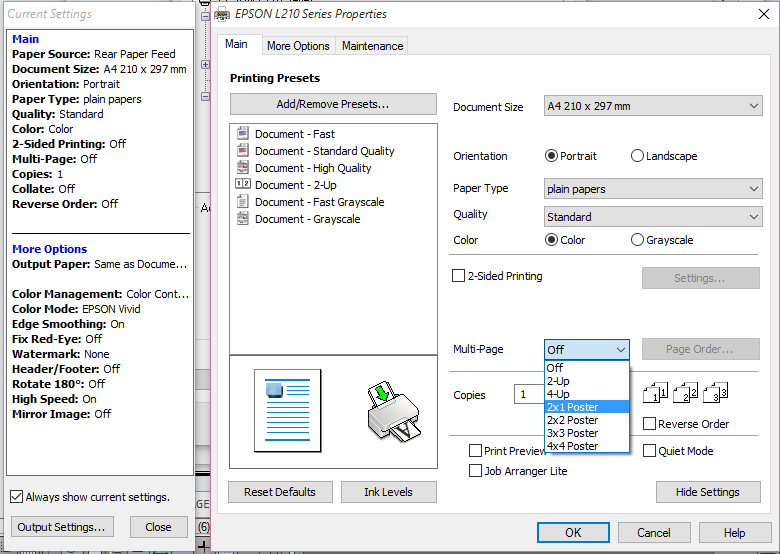Choose 2-Up in Multi-Page list
Viewport: 780px width, 554px height.
click(x=587, y=381)
